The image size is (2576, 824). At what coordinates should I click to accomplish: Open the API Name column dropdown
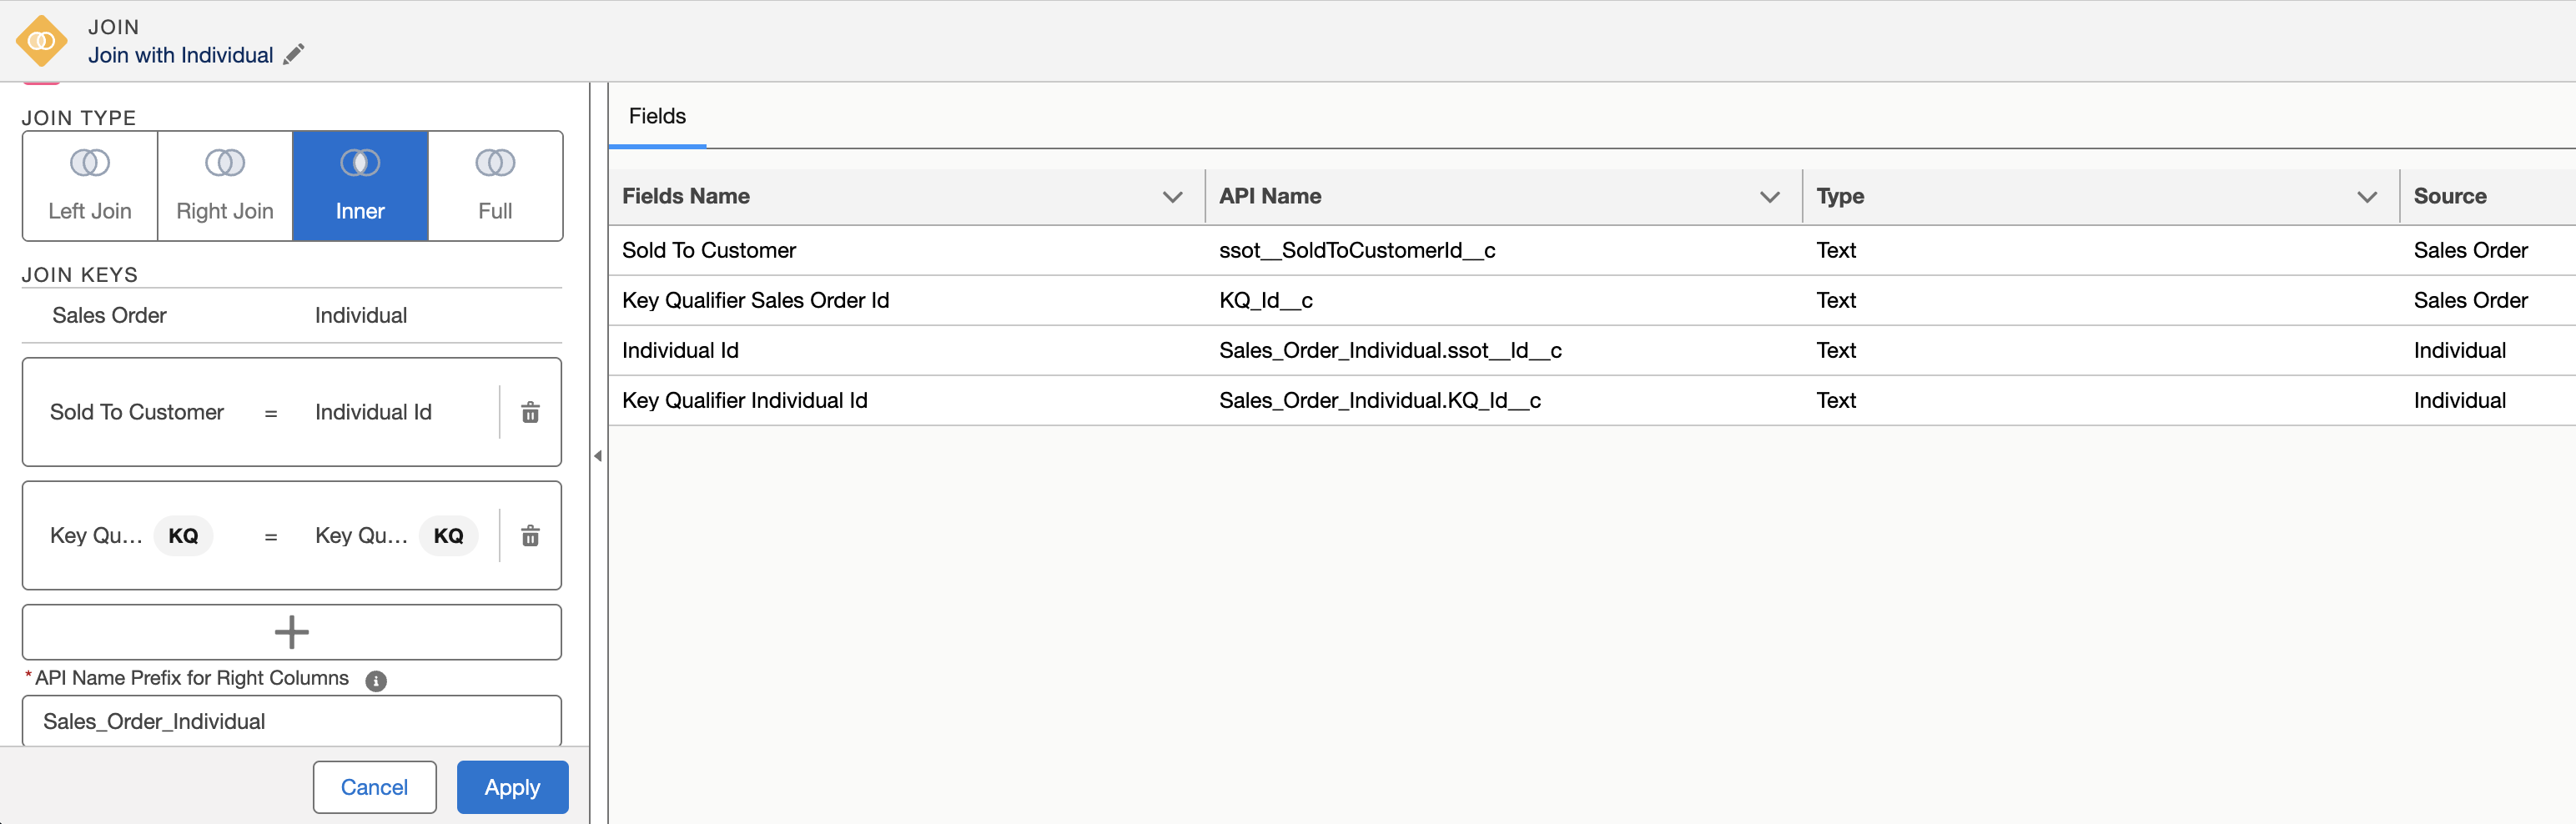pos(1770,196)
